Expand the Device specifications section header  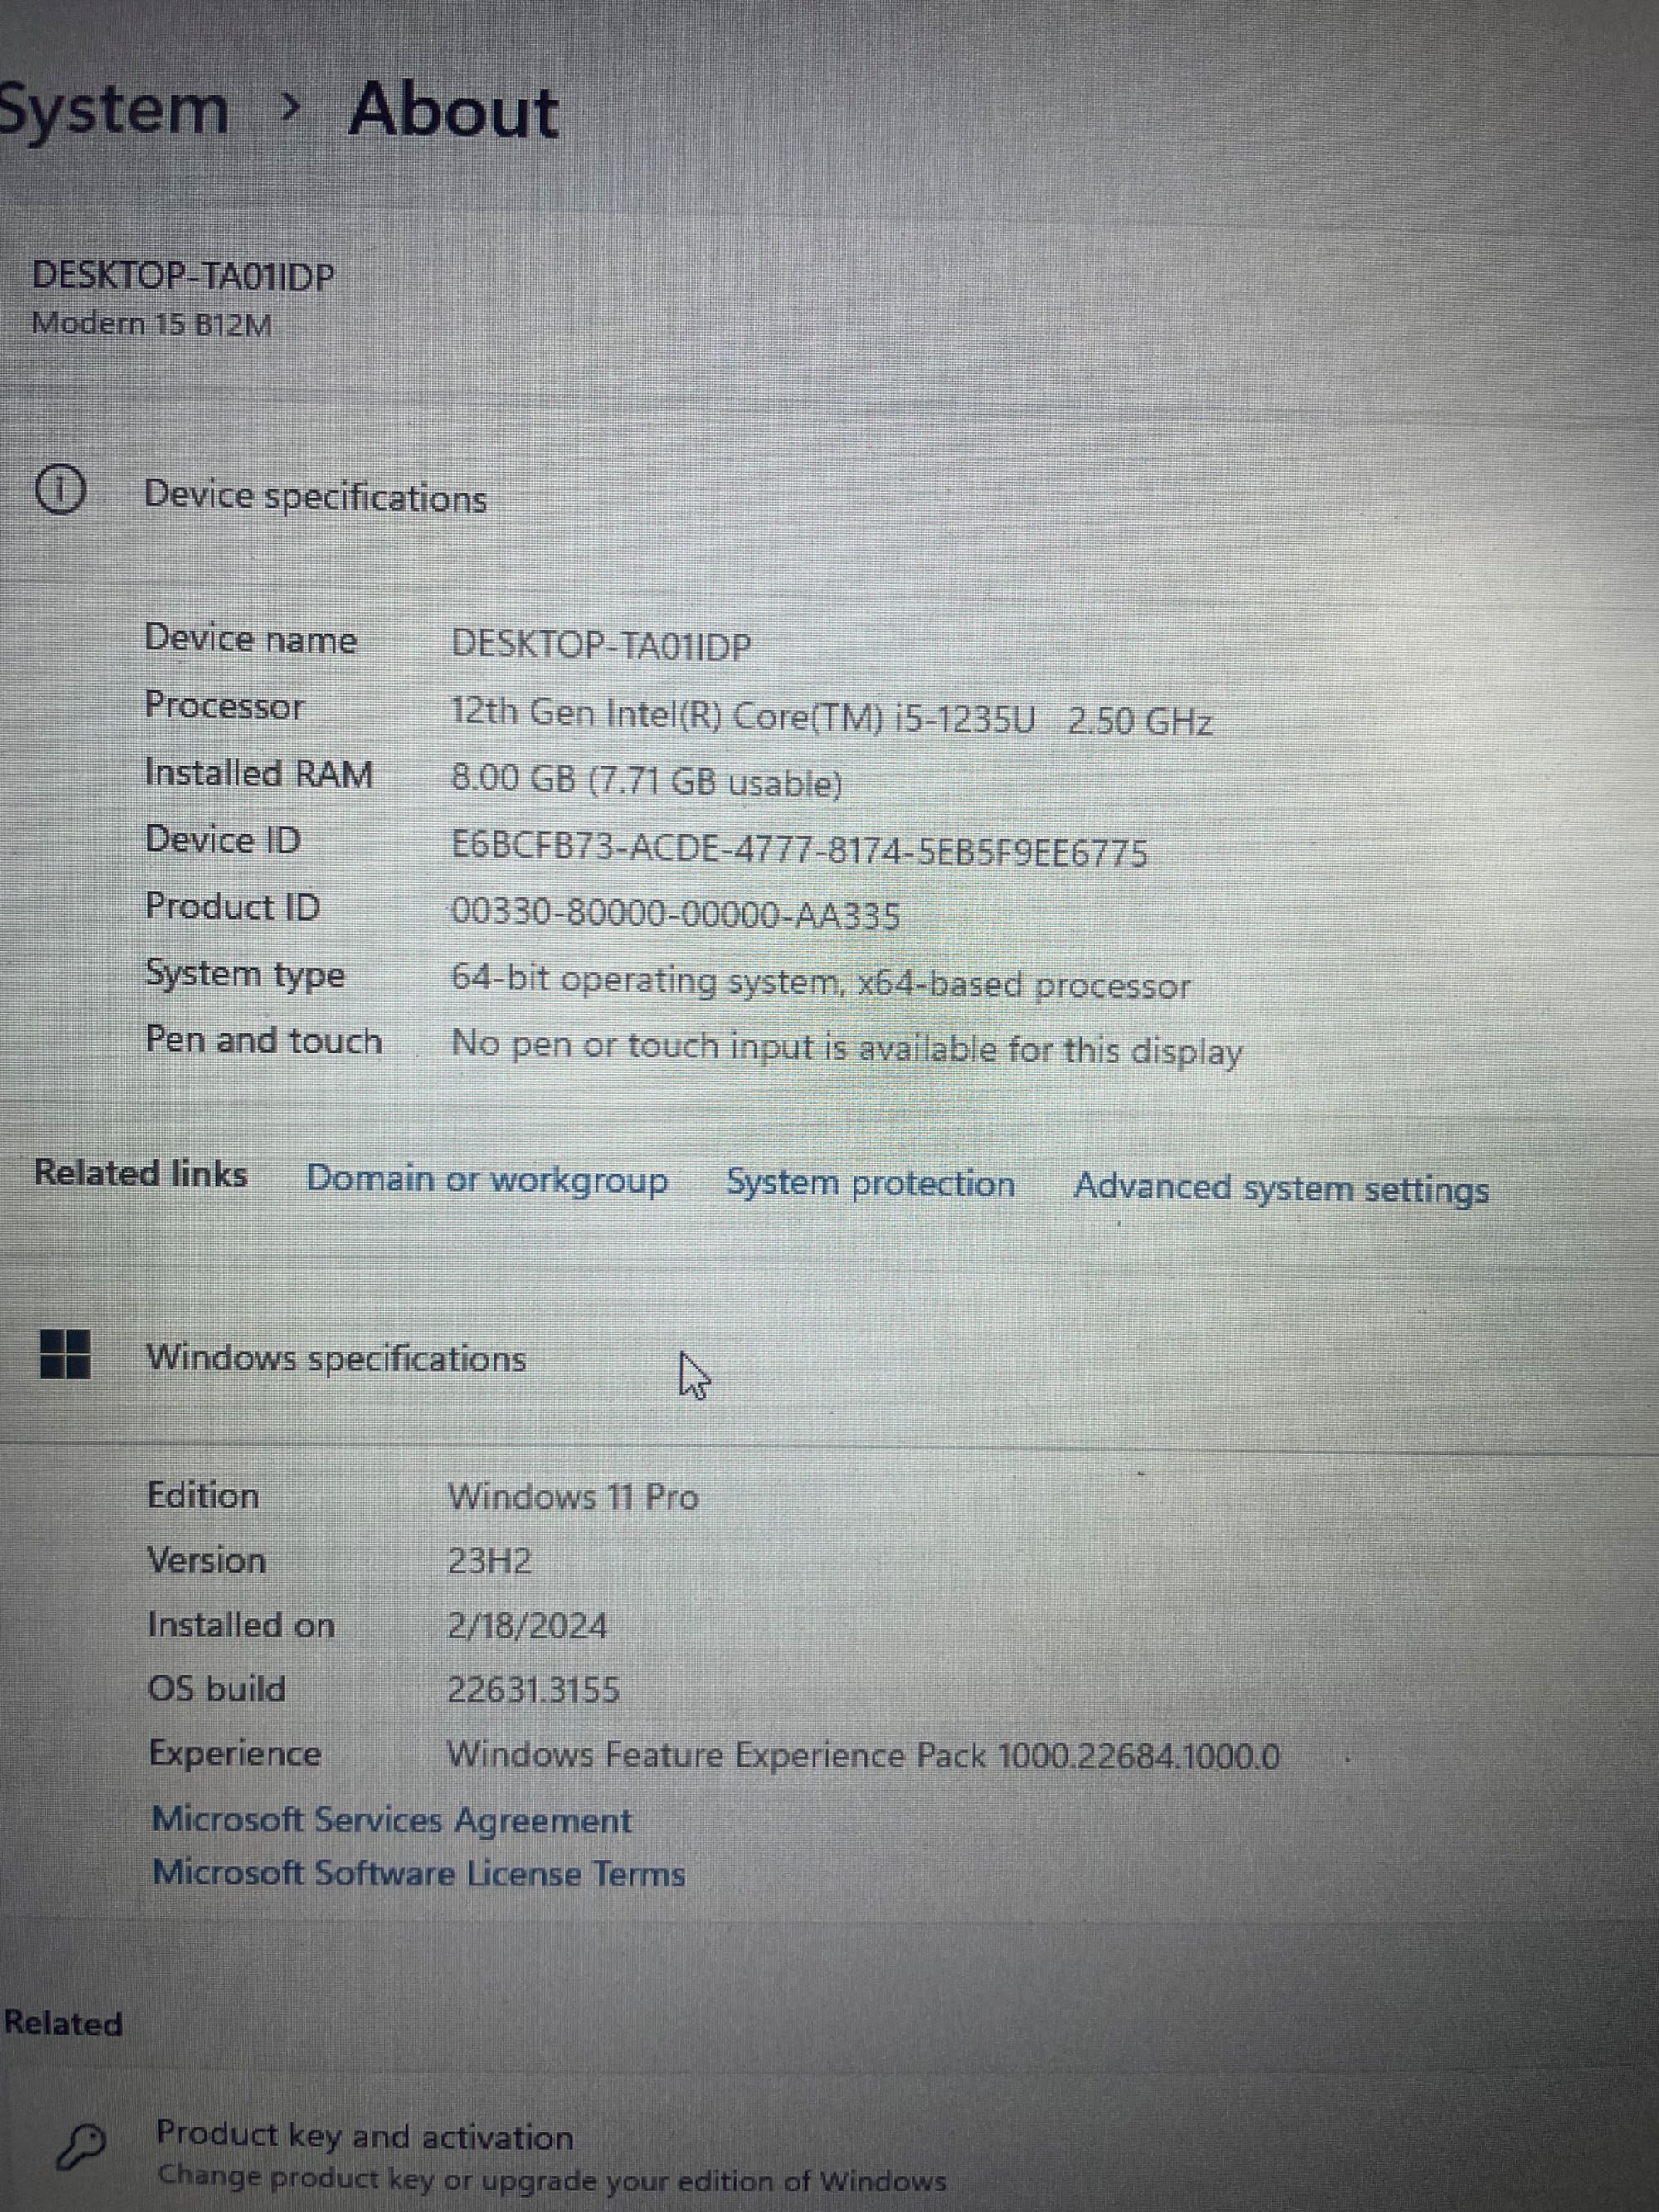[x=829, y=494]
